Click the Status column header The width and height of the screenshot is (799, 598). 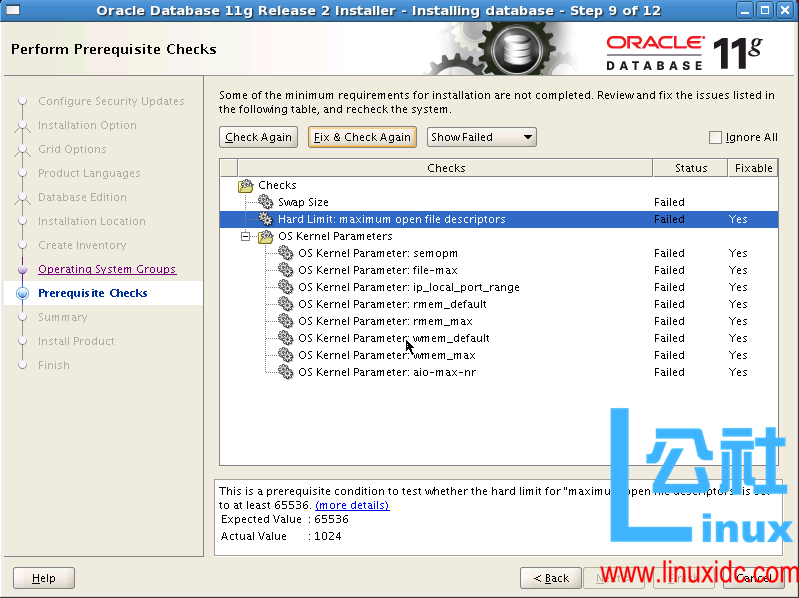click(x=690, y=168)
